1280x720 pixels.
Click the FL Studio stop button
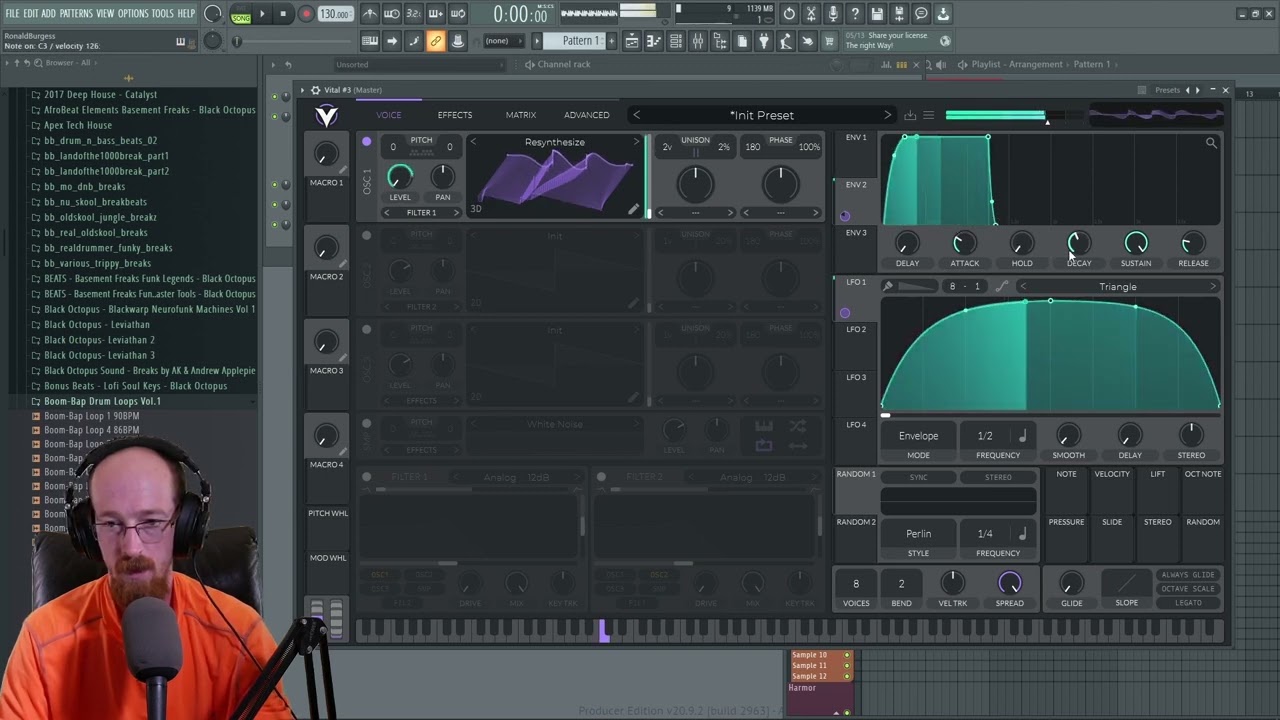(x=283, y=14)
